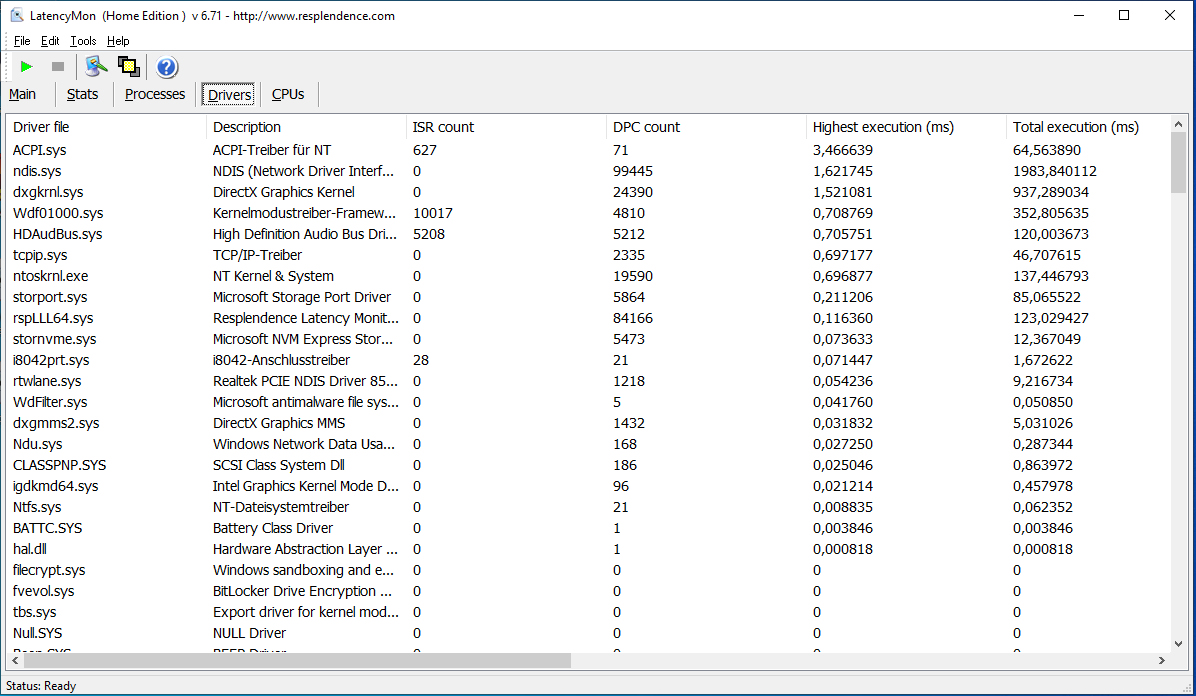
Task: Select the i8042prt.sys driver row
Action: (588, 360)
